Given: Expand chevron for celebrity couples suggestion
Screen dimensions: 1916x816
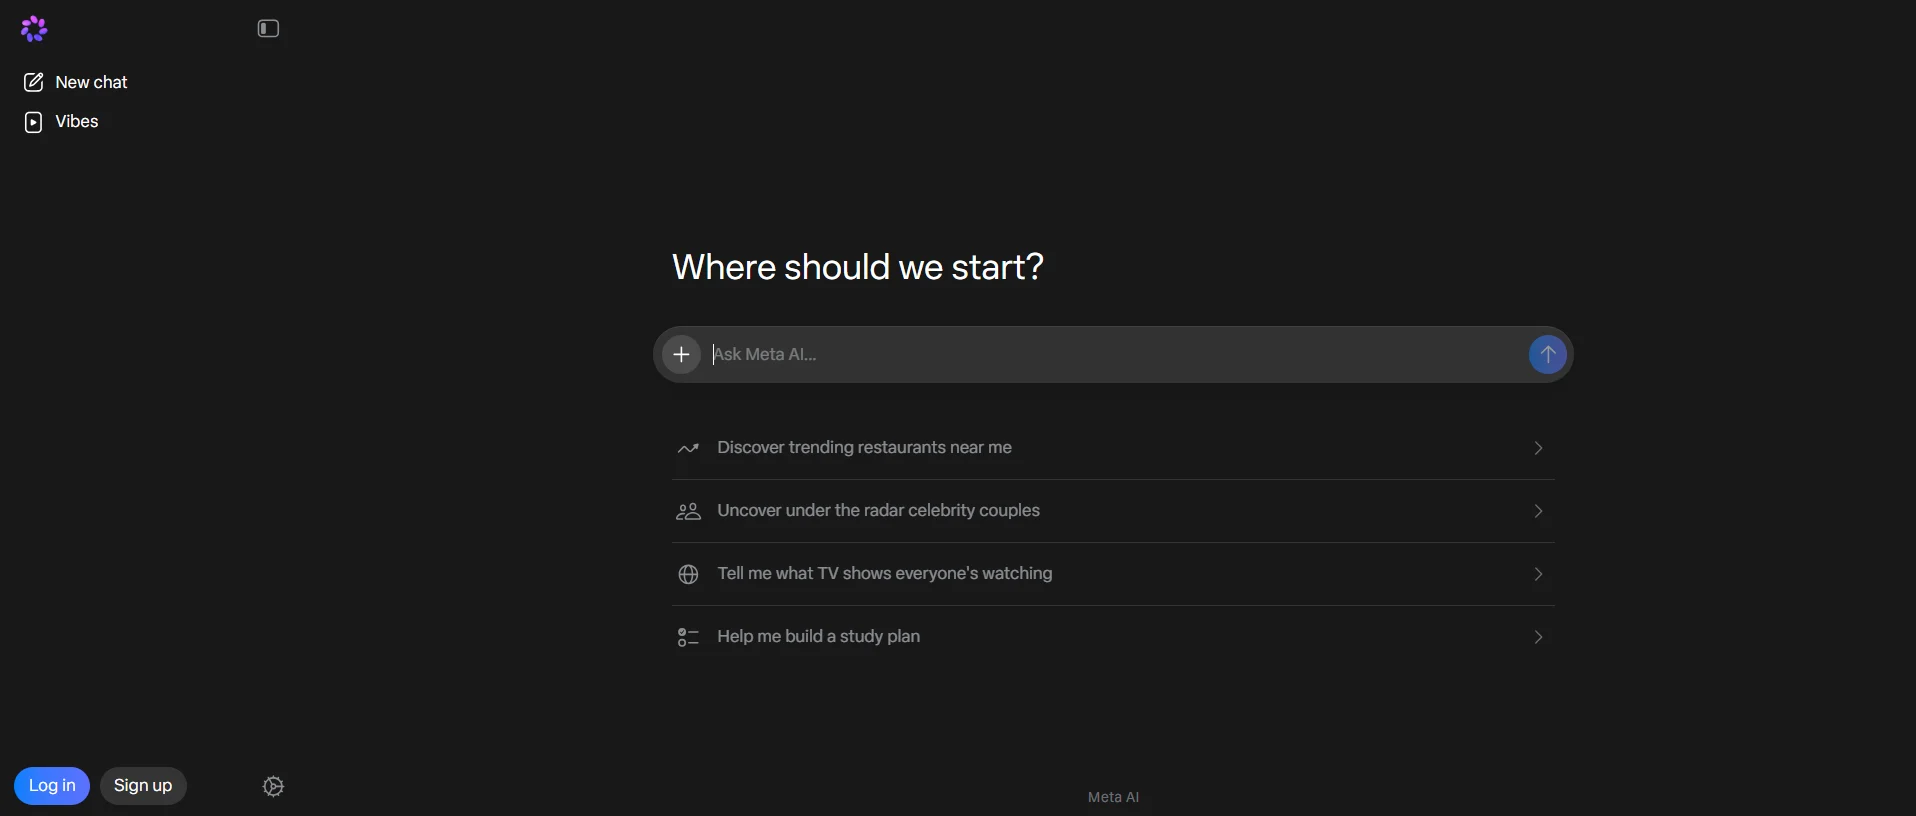Looking at the screenshot, I should click(1538, 511).
